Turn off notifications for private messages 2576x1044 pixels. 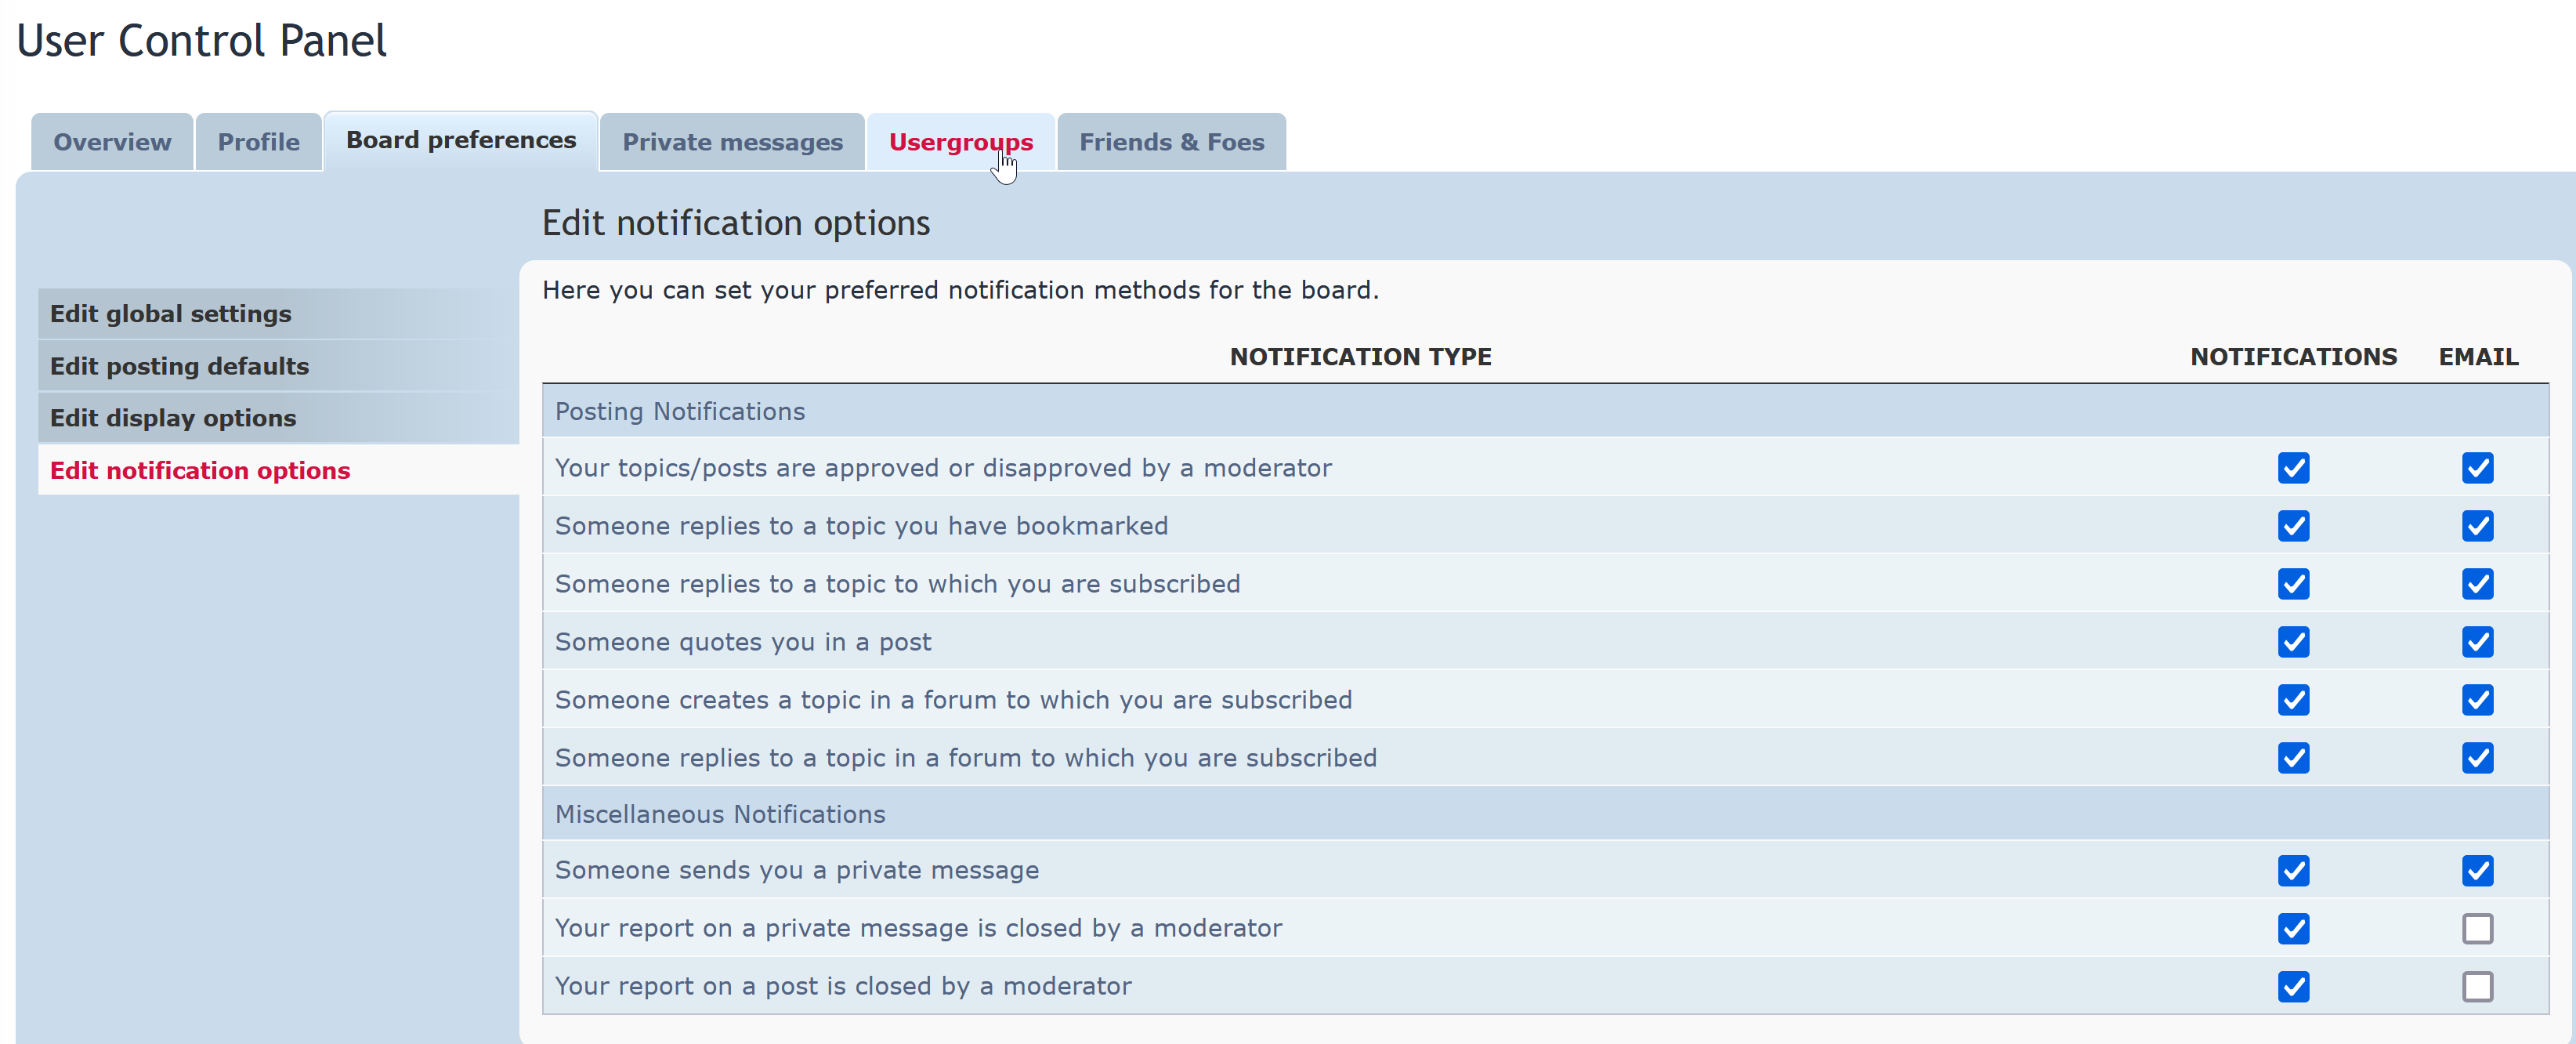click(2293, 870)
